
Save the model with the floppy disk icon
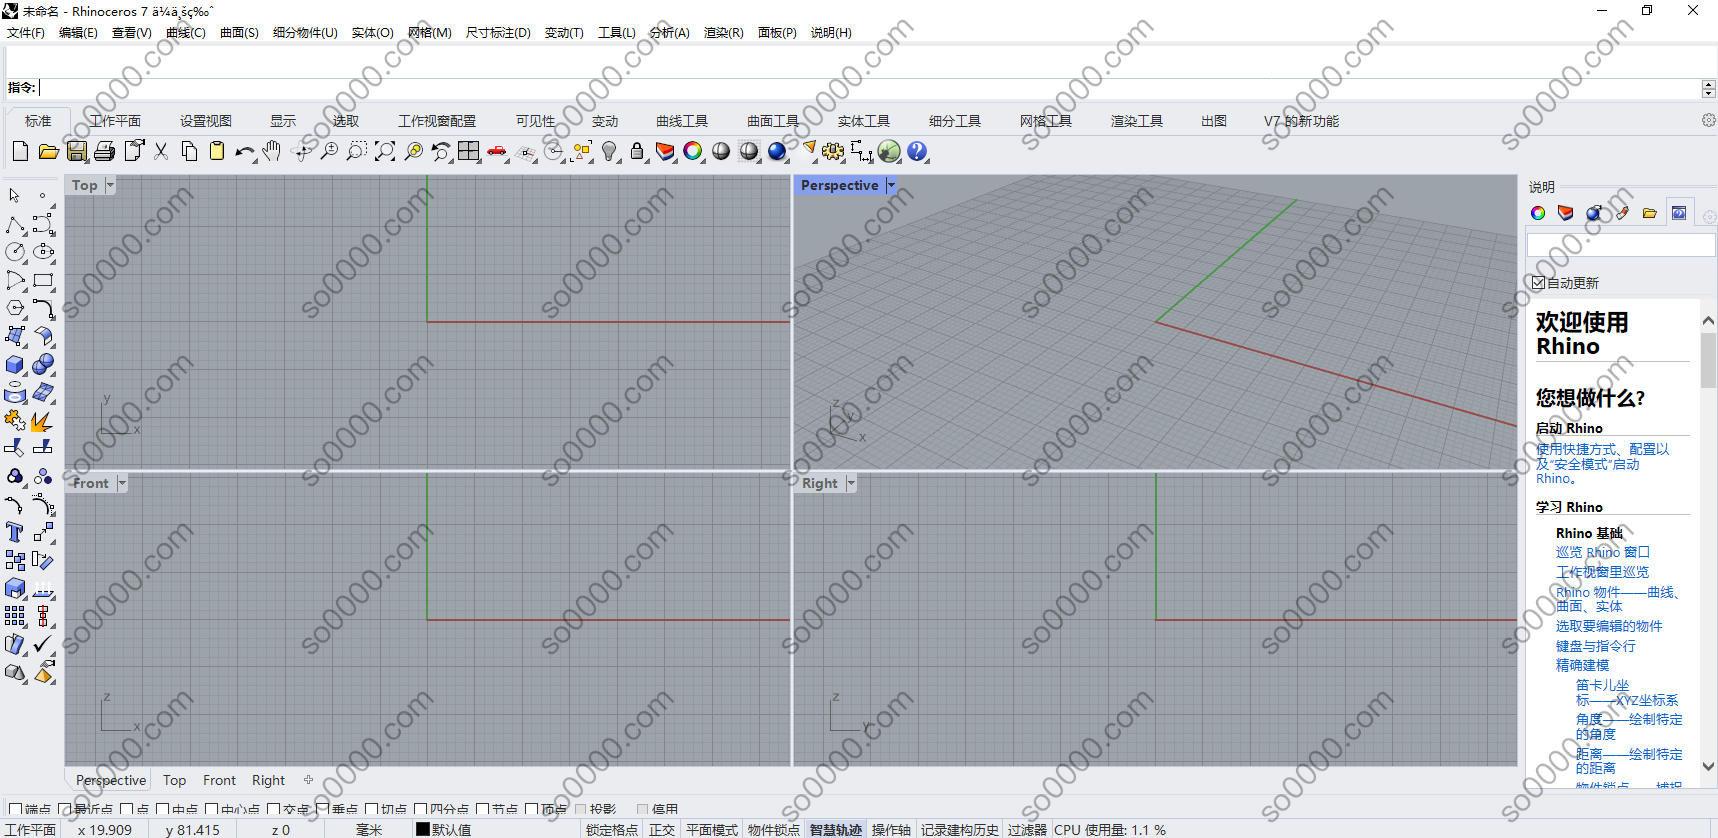(76, 151)
